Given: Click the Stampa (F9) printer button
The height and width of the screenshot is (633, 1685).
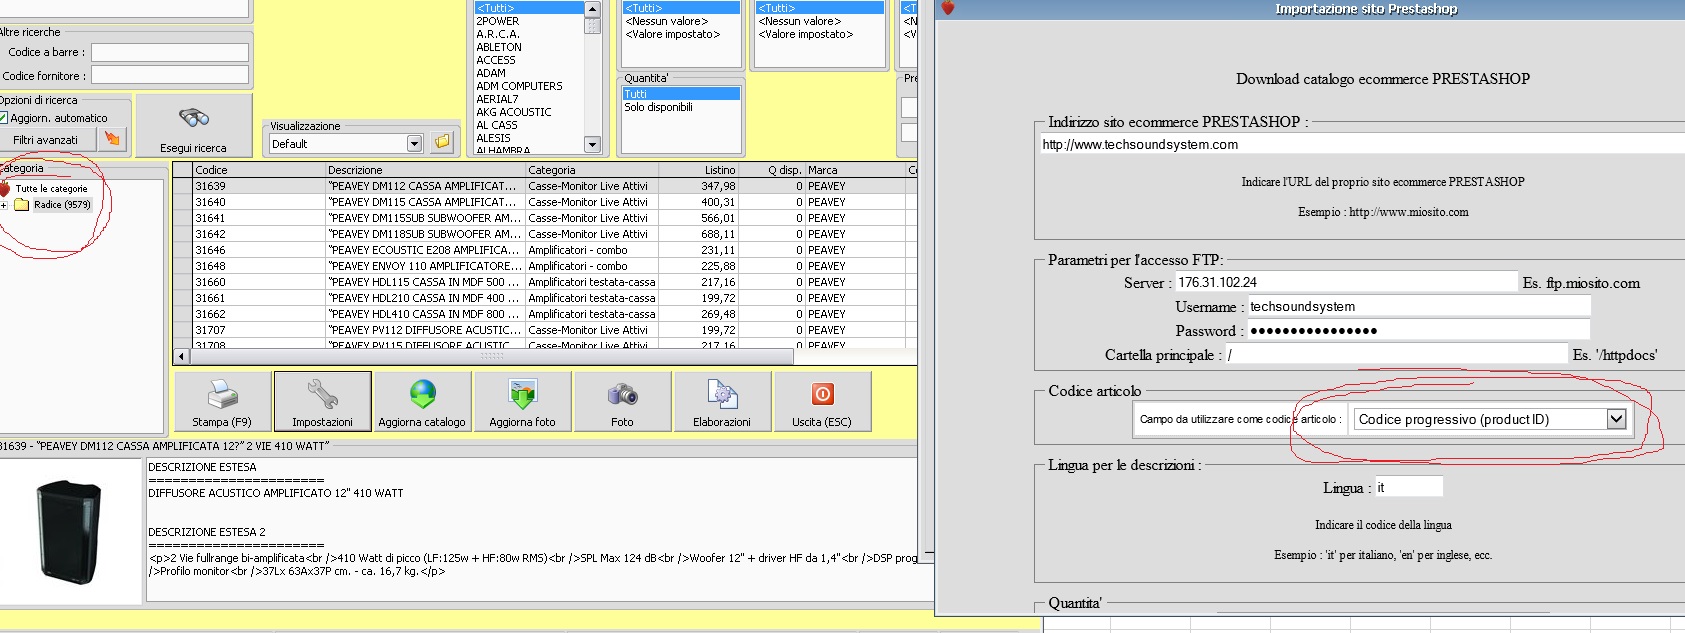Looking at the screenshot, I should click(x=222, y=401).
